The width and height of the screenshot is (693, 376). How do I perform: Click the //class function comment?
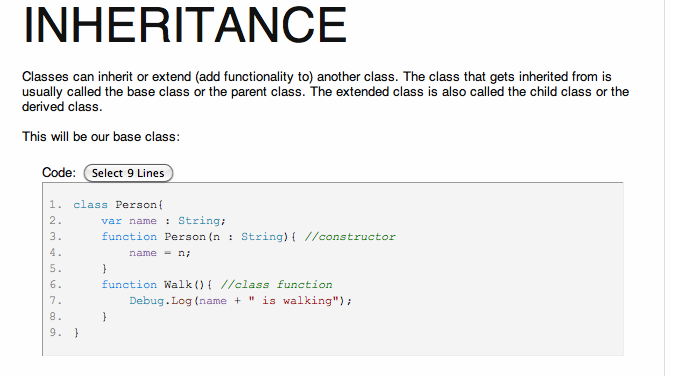(x=276, y=285)
